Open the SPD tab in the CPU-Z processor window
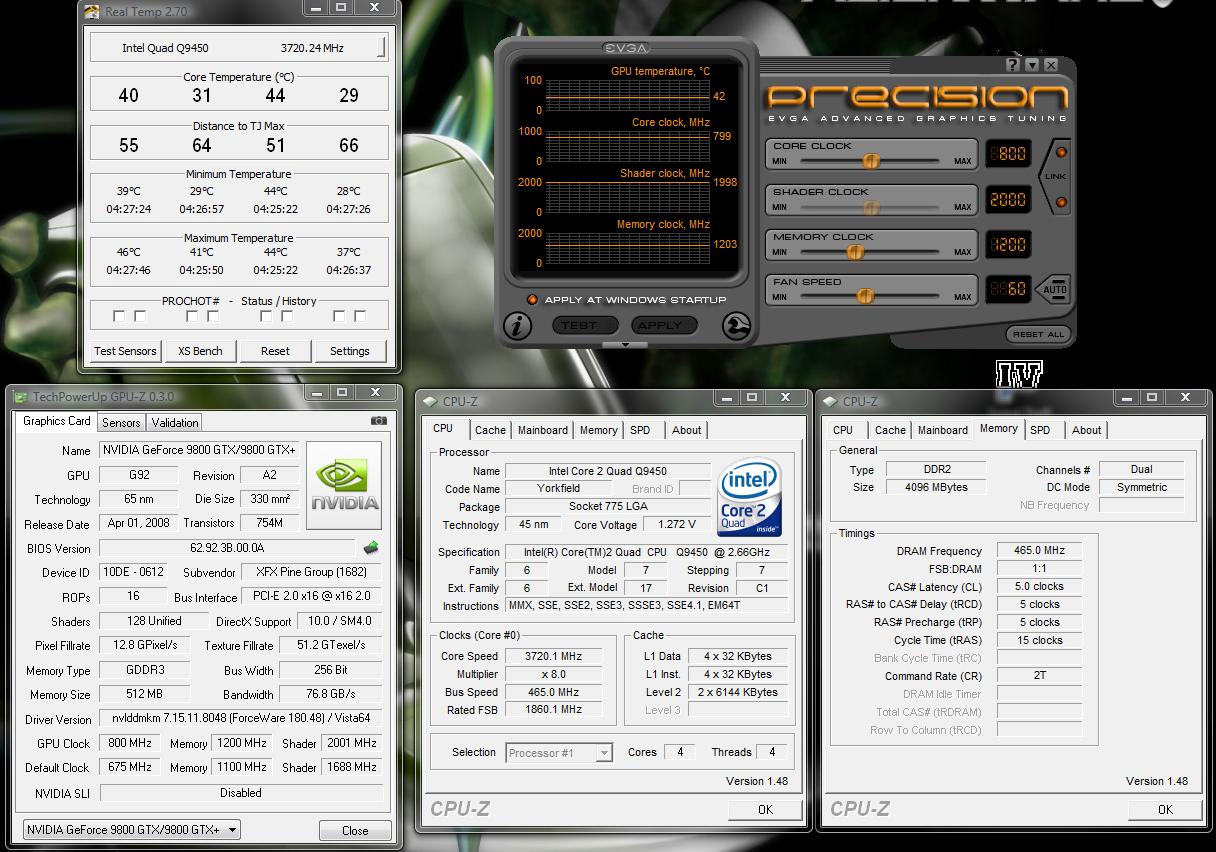This screenshot has height=852, width=1216. [640, 430]
